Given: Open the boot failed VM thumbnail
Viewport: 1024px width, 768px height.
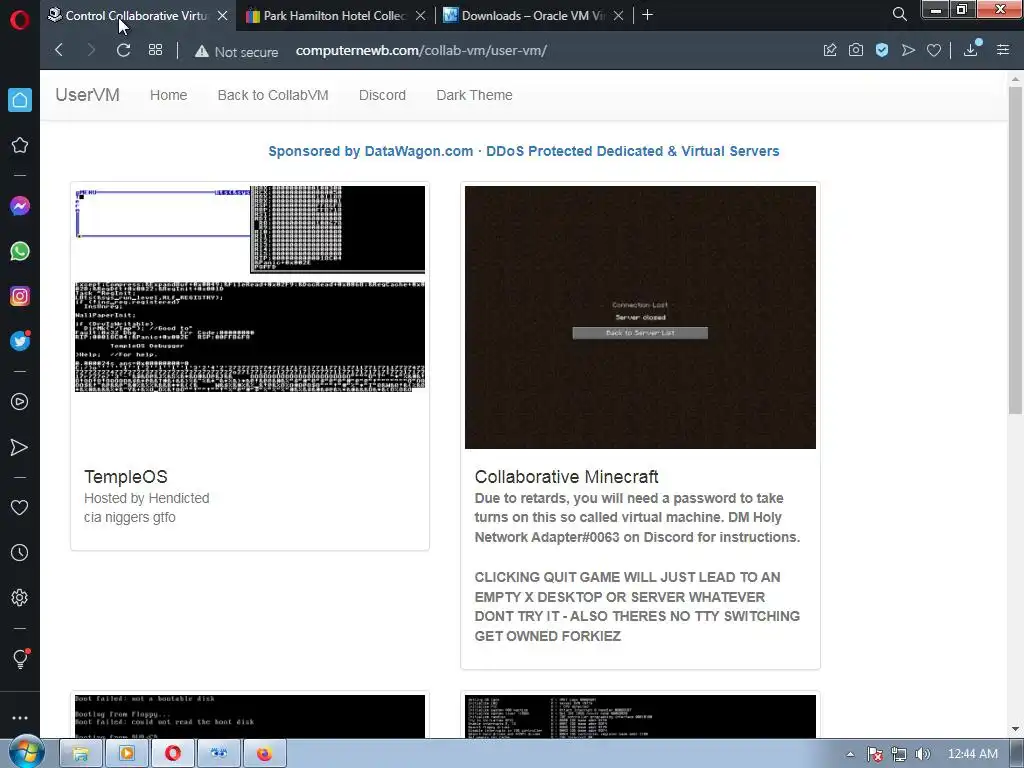Looking at the screenshot, I should 250,716.
